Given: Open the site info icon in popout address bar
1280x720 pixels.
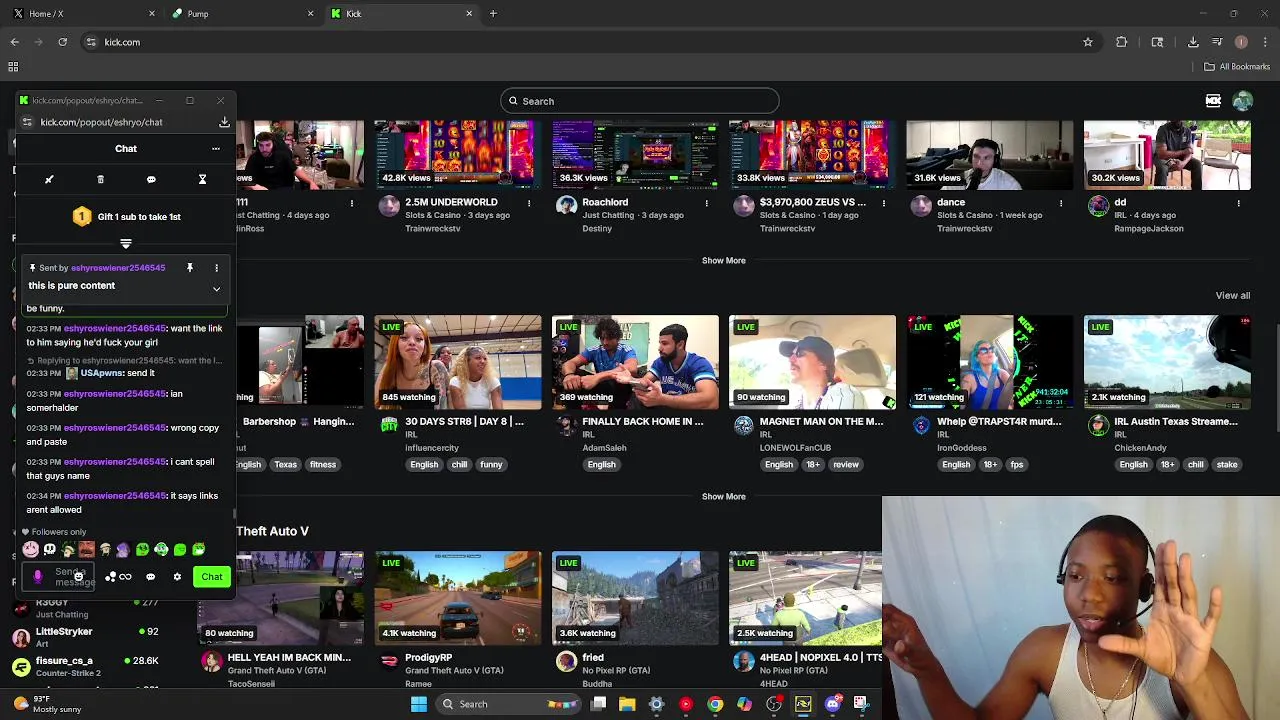Looking at the screenshot, I should click(x=27, y=122).
